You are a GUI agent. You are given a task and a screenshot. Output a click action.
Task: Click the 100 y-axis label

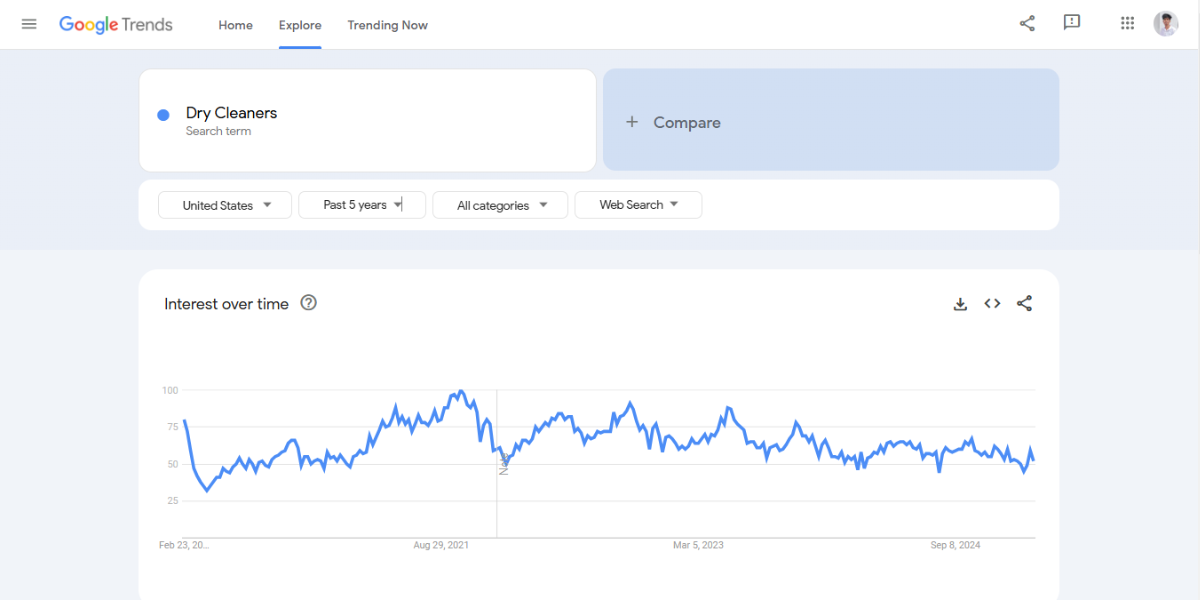[169, 390]
